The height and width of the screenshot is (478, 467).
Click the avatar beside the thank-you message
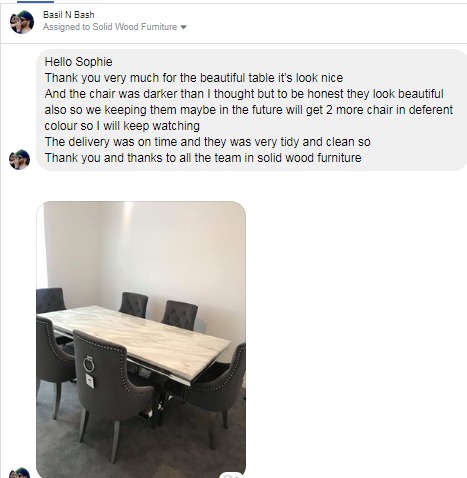[x=19, y=159]
